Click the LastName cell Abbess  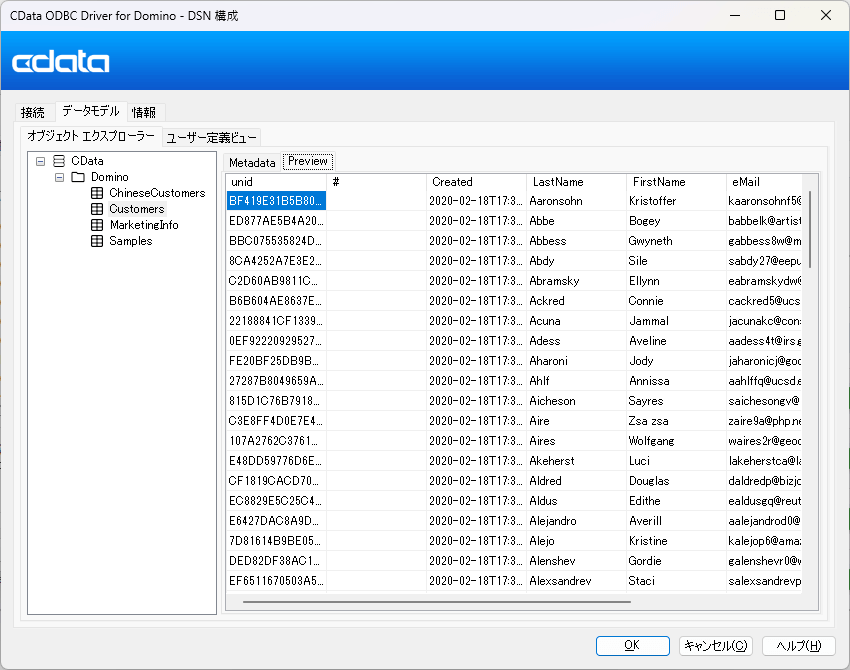[x=576, y=241]
